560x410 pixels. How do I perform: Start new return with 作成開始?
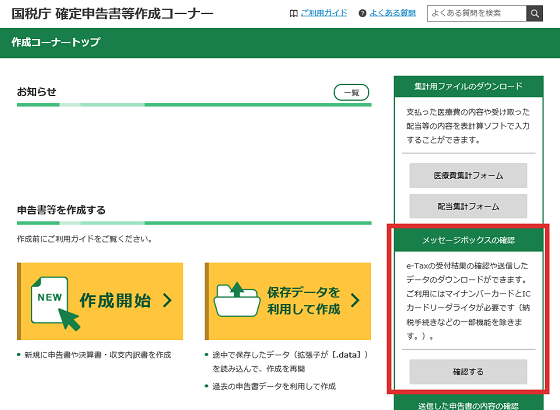point(100,301)
